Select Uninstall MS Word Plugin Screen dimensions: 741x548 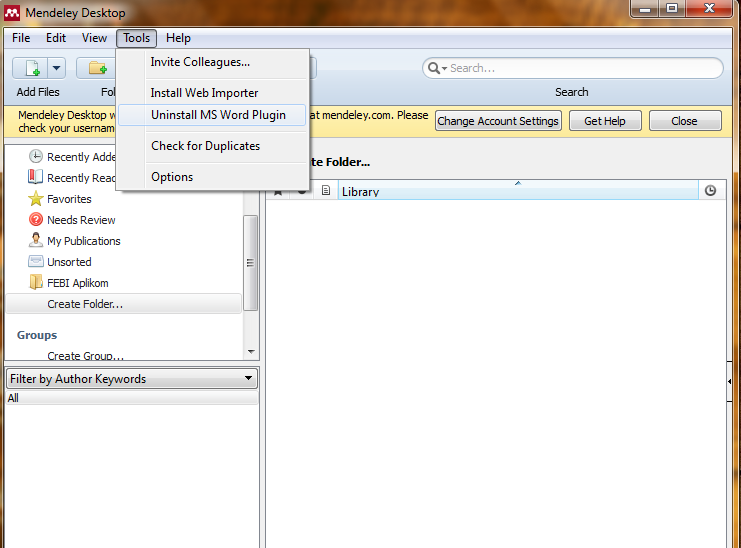tap(212, 115)
